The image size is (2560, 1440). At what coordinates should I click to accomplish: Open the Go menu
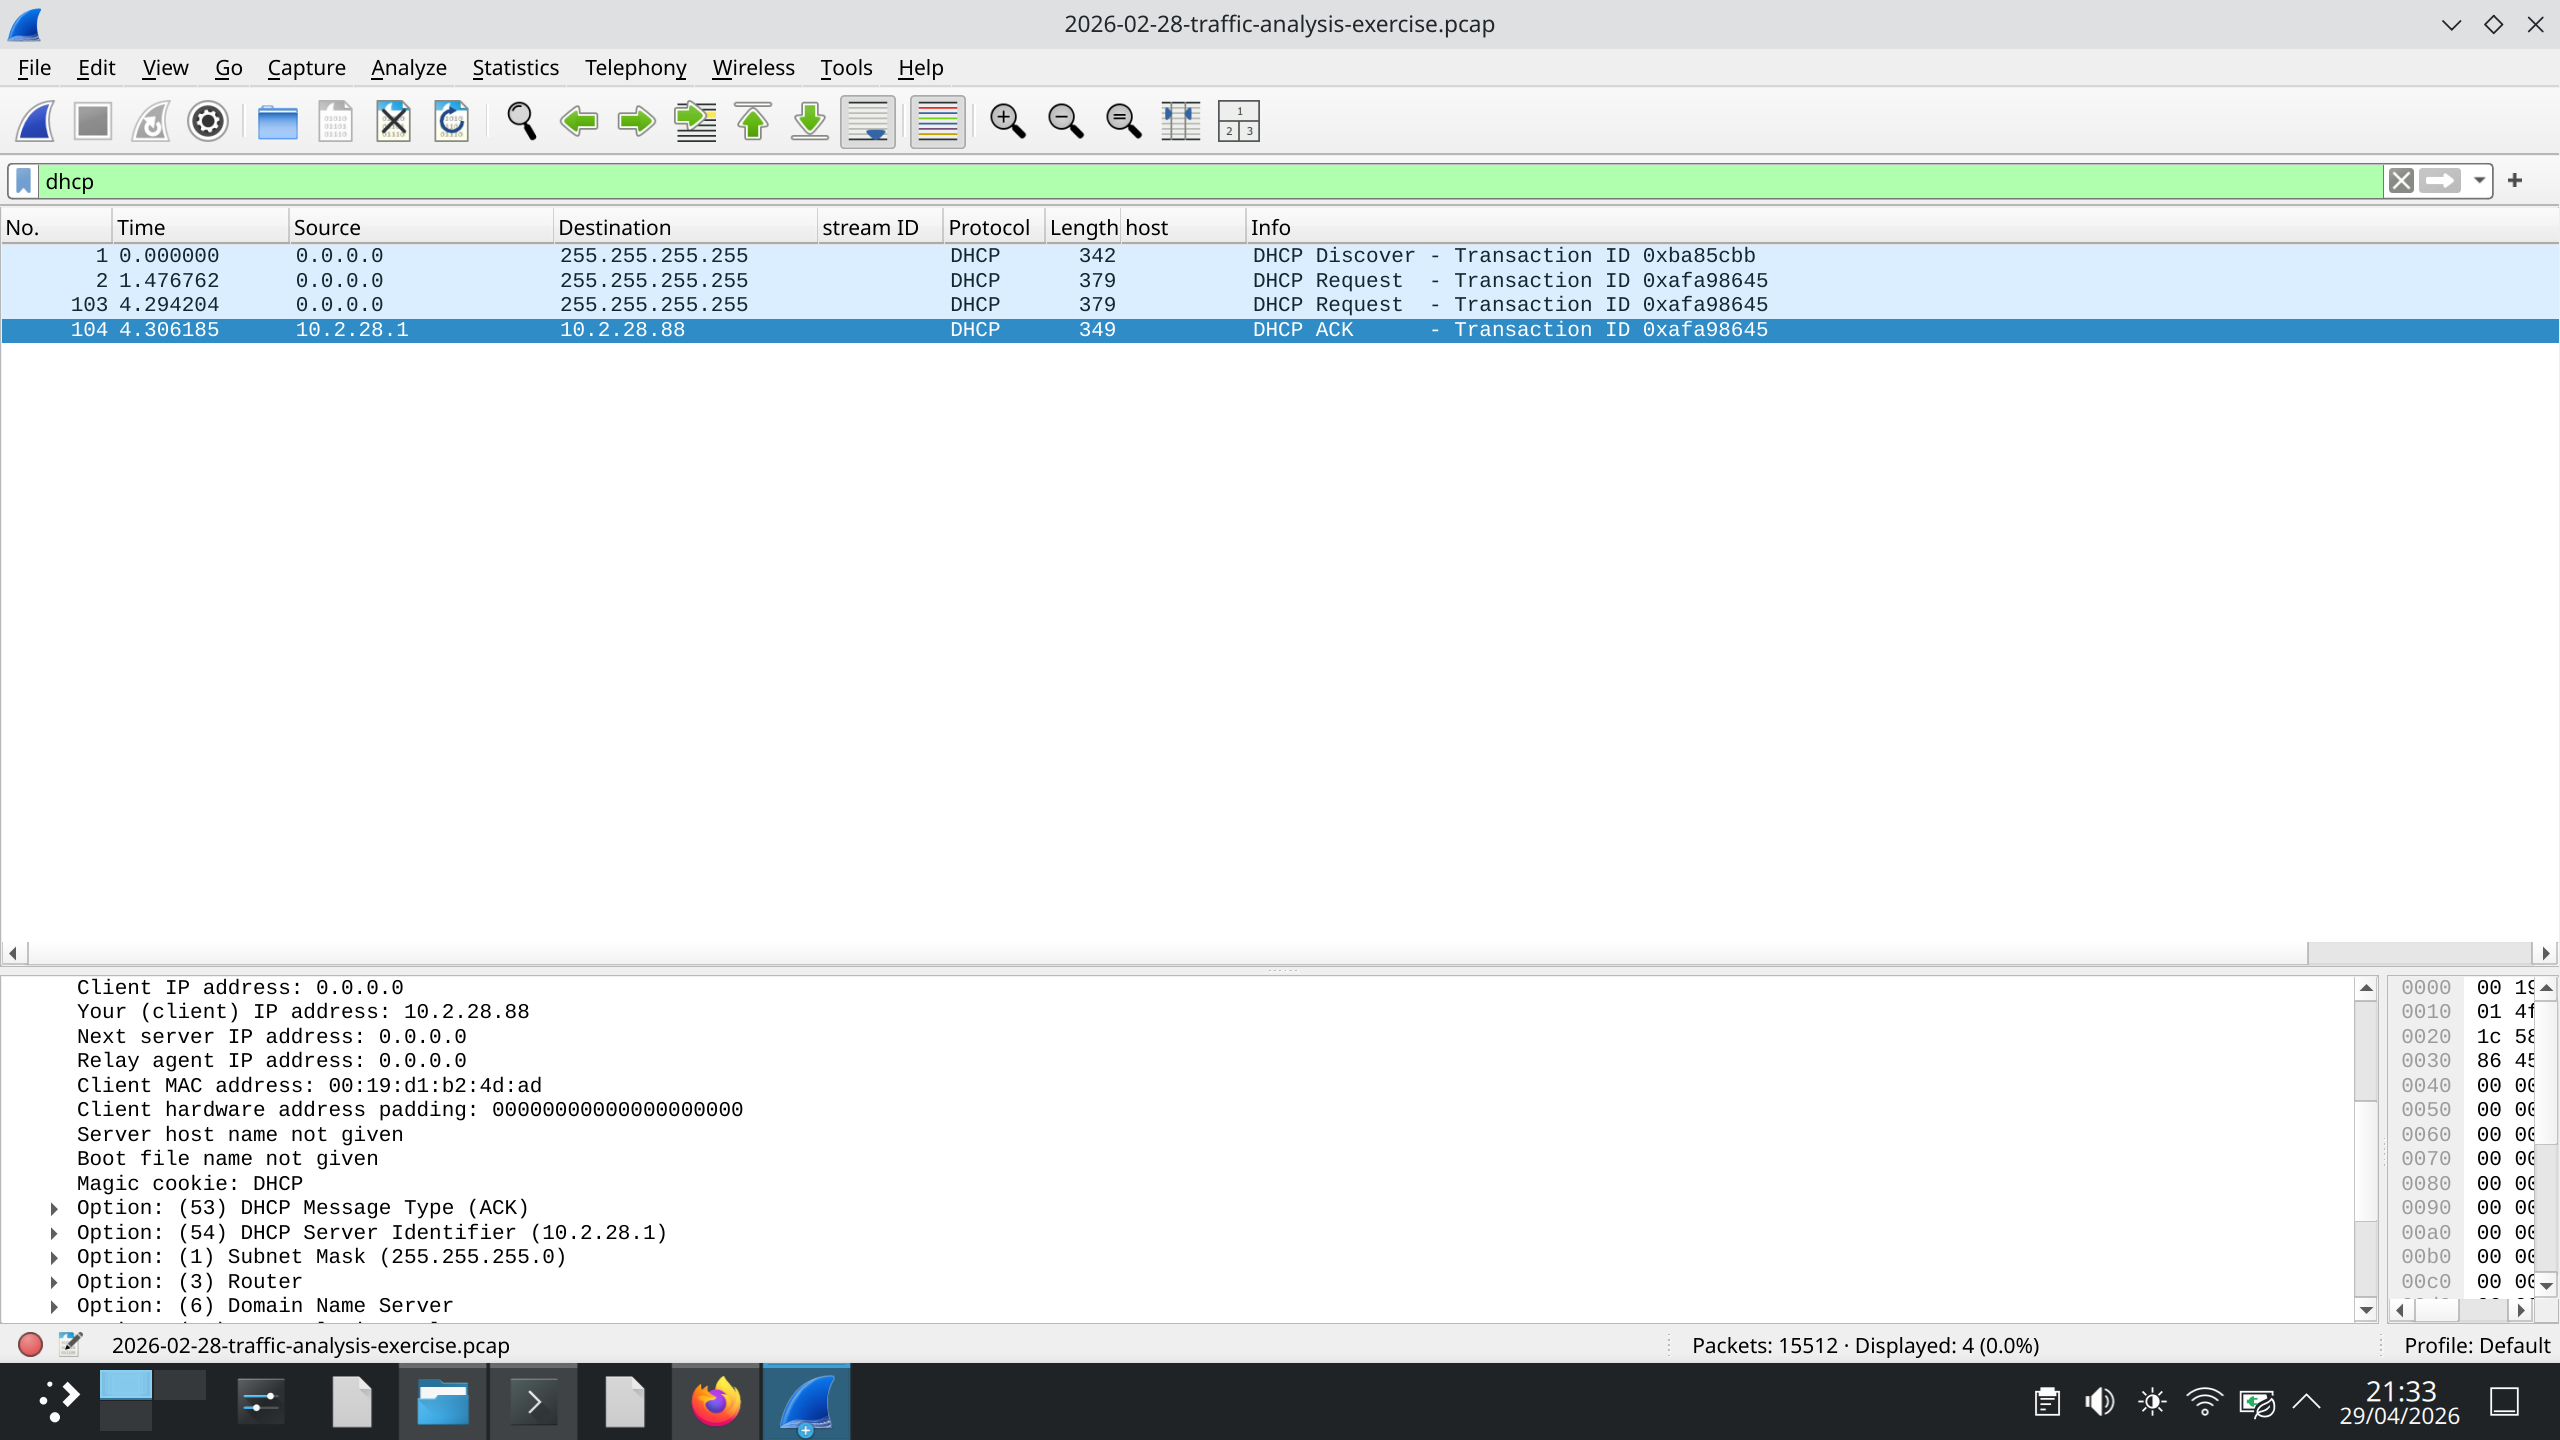click(x=229, y=68)
